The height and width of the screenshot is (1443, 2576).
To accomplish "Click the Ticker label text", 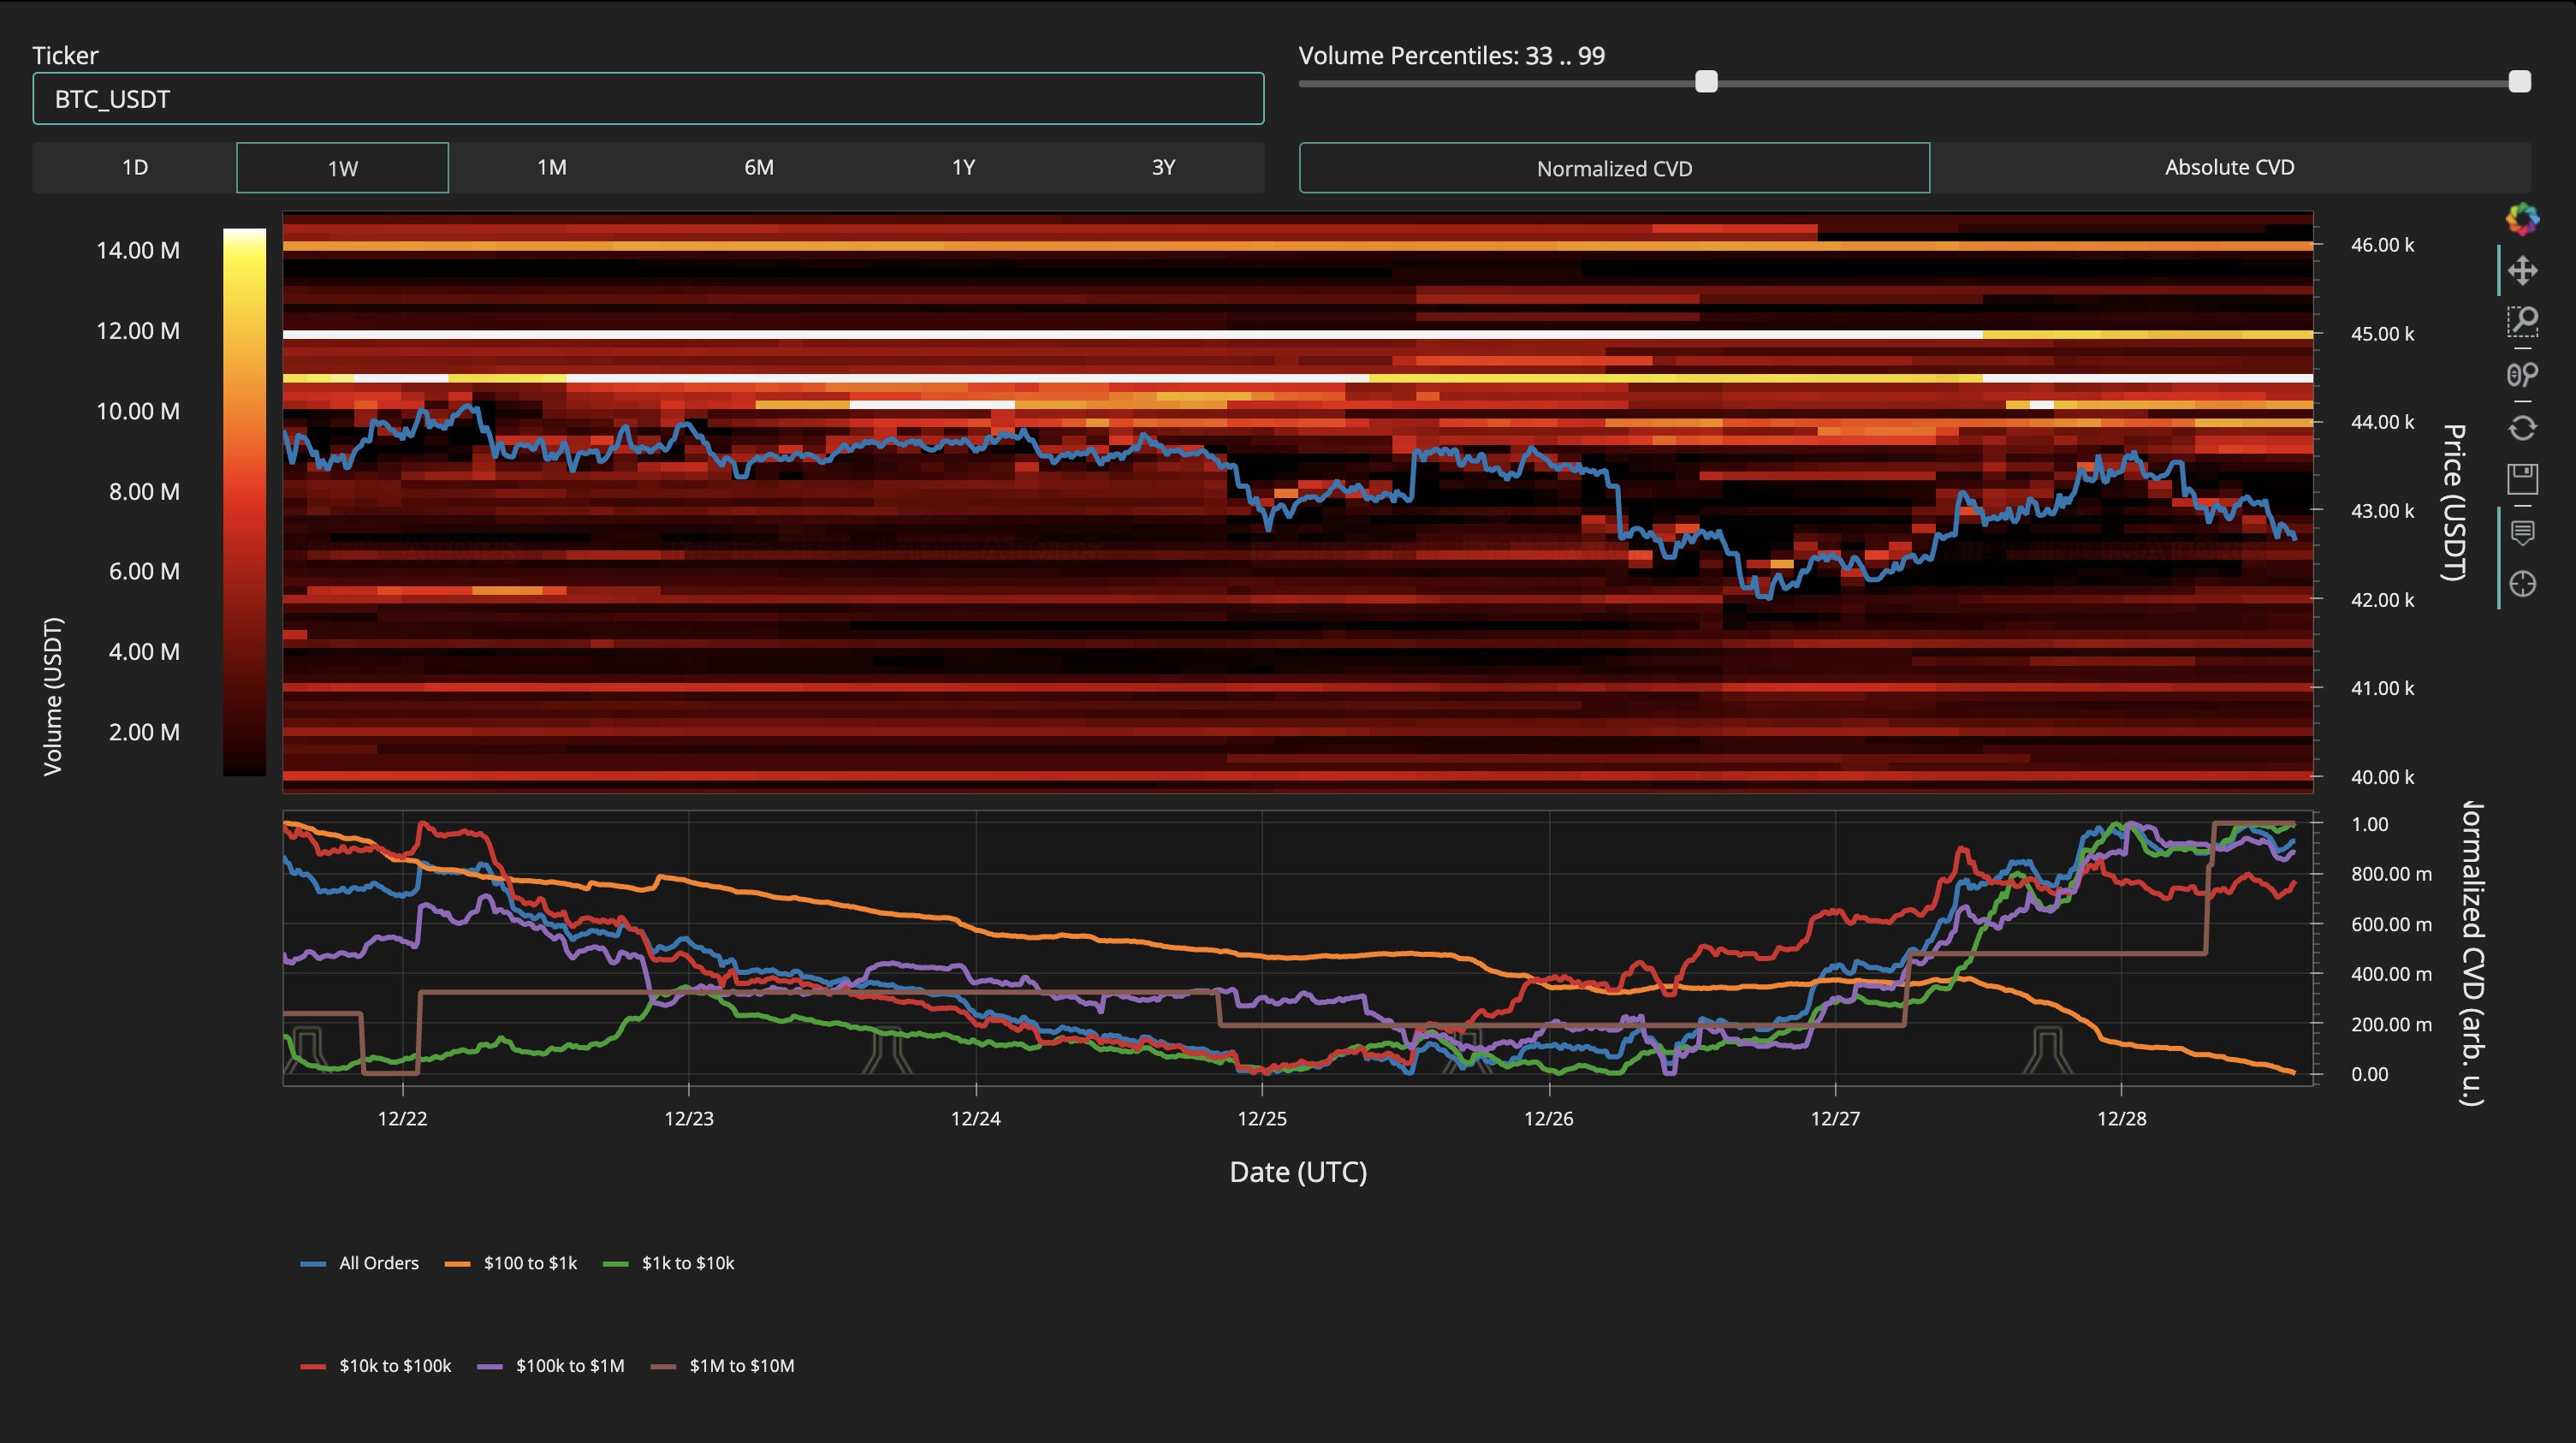I will point(65,55).
